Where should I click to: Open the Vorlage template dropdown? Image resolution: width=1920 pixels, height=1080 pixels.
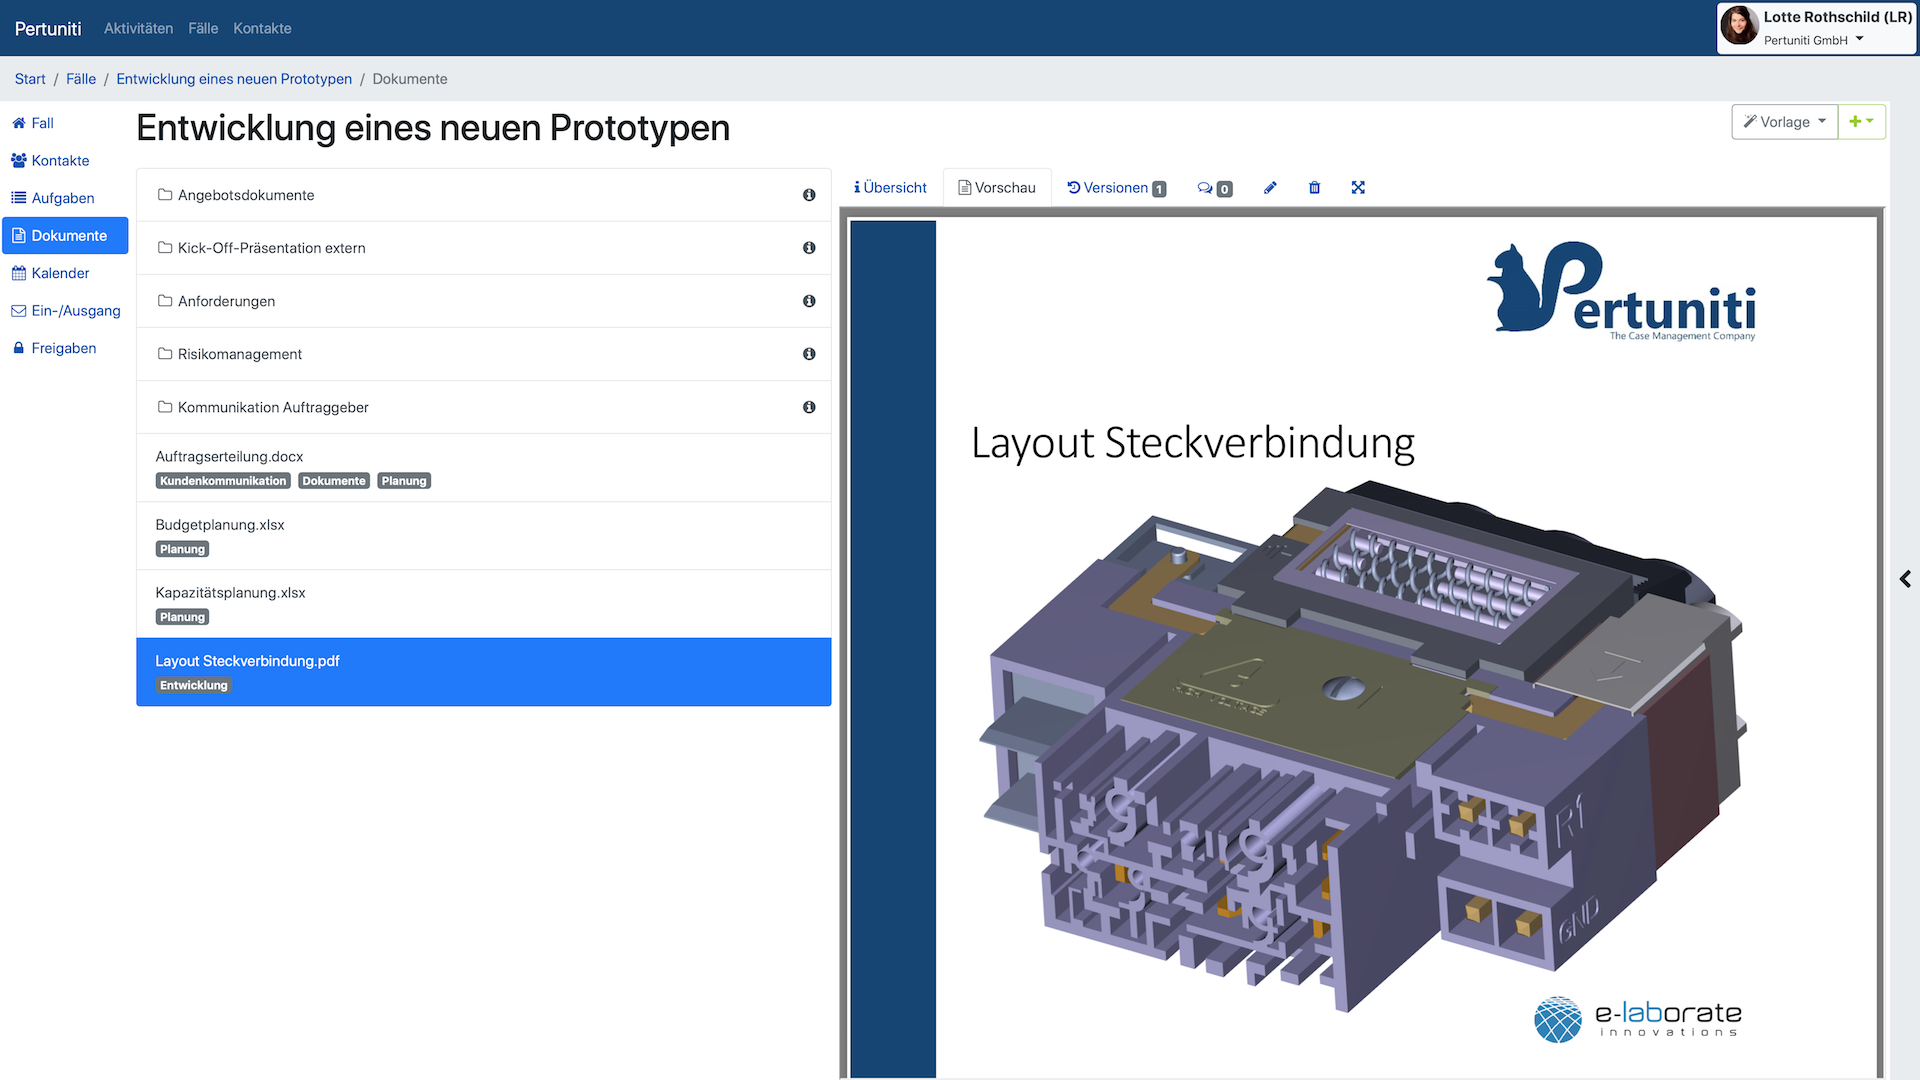pyautogui.click(x=1785, y=122)
